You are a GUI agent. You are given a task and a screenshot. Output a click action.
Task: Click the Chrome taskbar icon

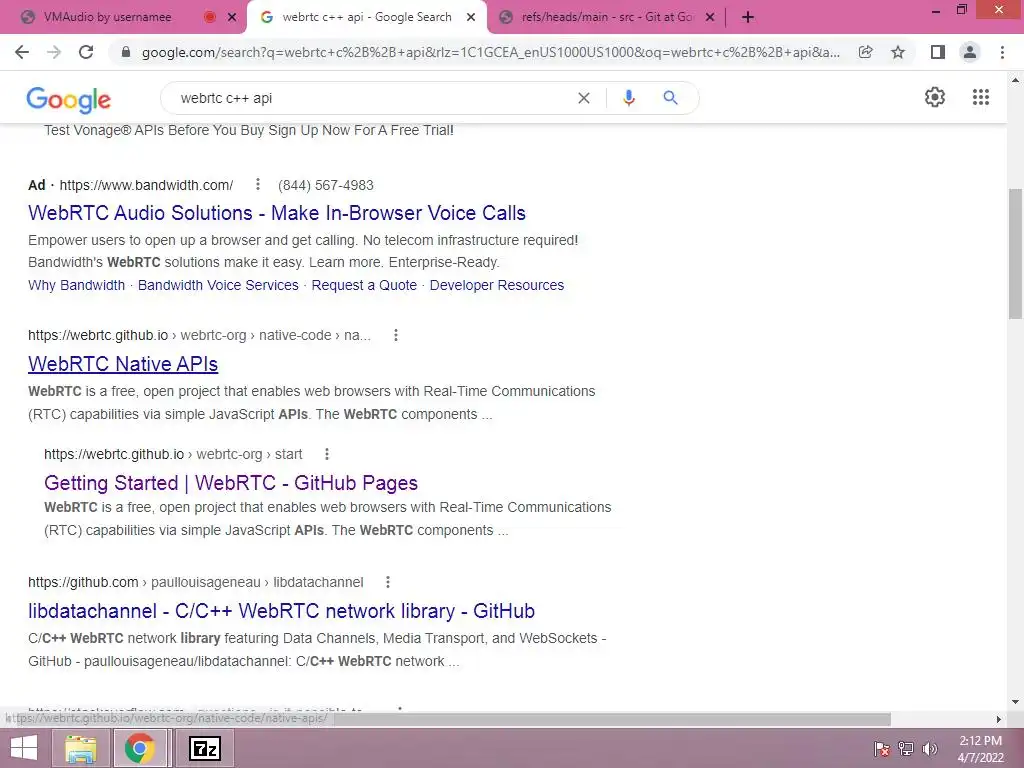point(139,748)
